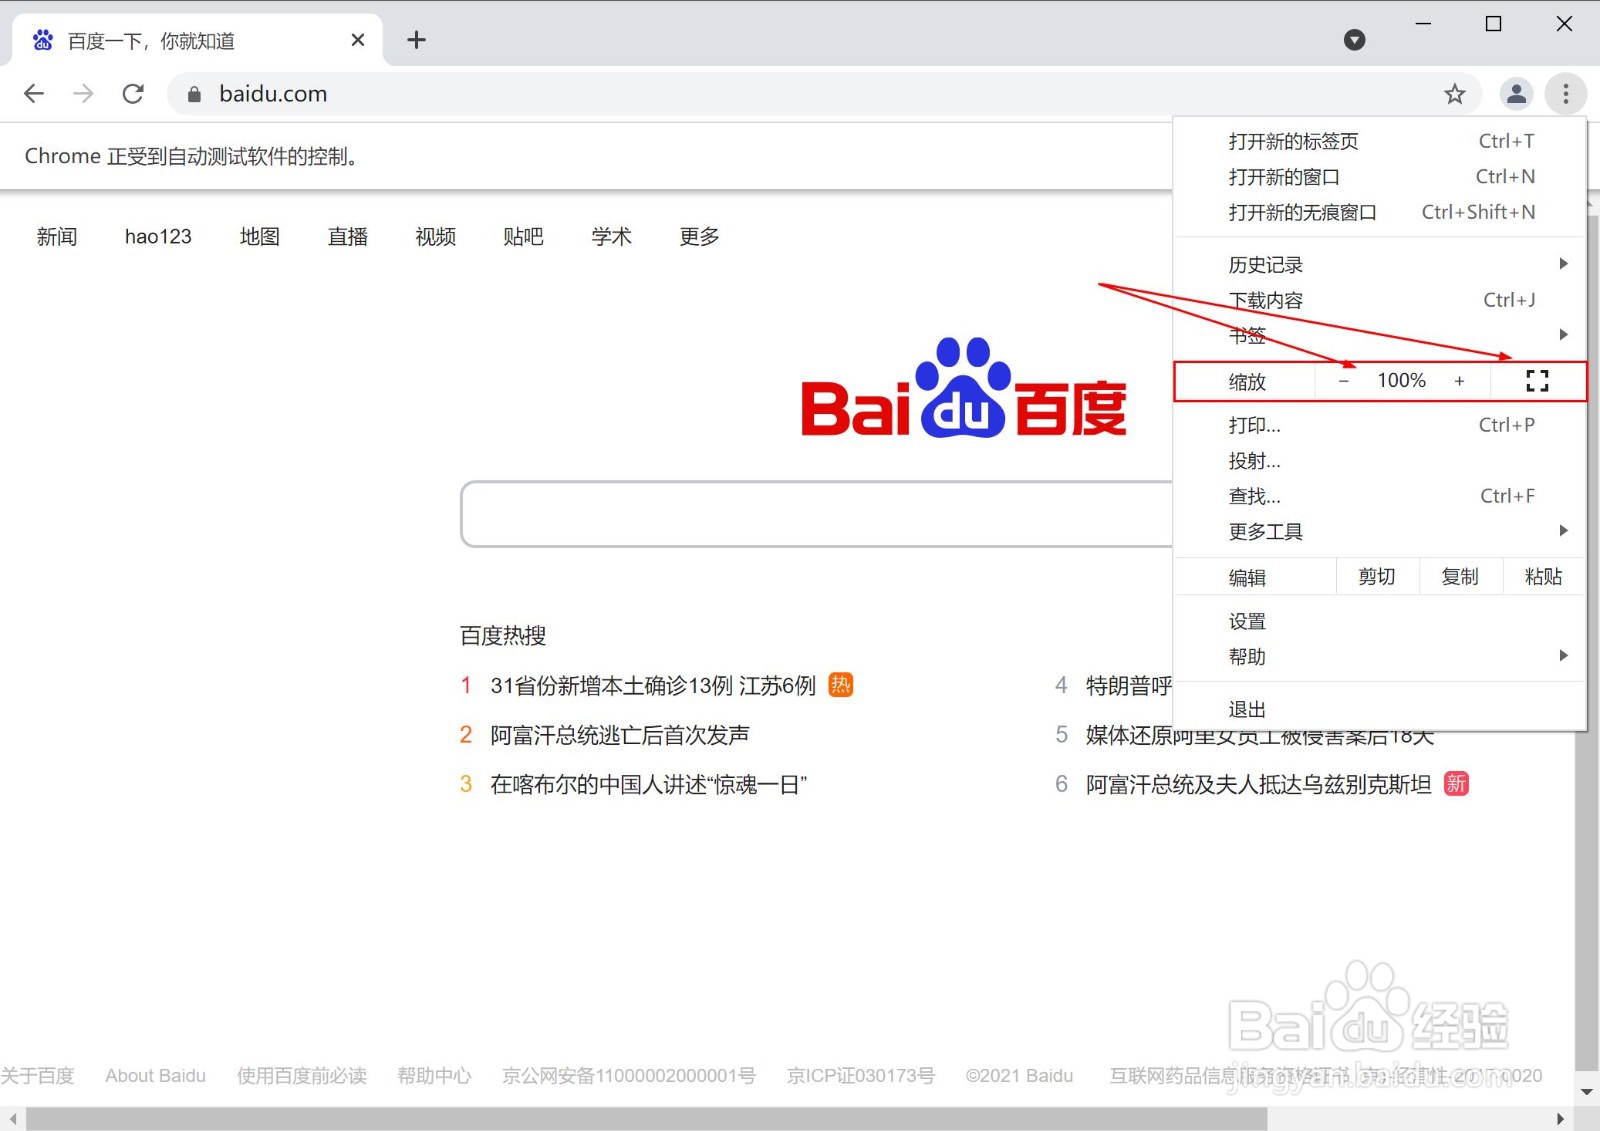Open trending item 阿富汗总统及夫人抵达乌兹别克斯坦

point(1259,785)
